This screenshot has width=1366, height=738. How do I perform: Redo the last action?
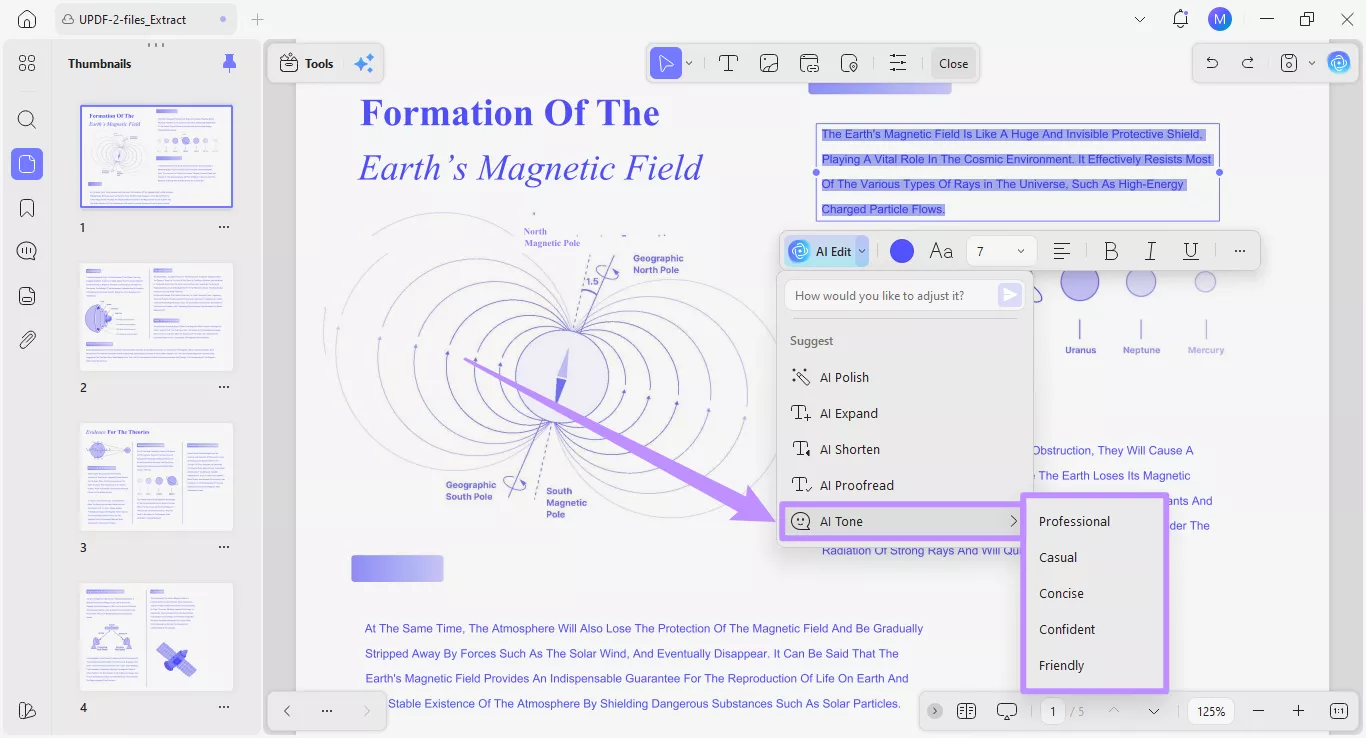[1248, 63]
